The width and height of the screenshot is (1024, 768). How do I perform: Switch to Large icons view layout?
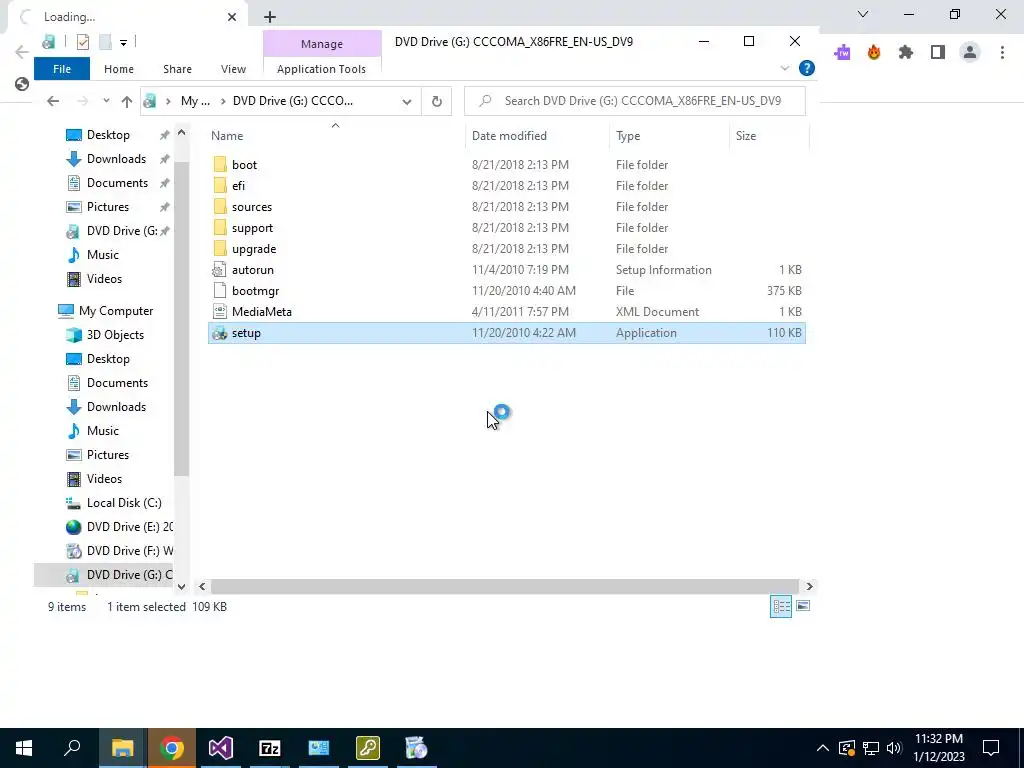(803, 607)
